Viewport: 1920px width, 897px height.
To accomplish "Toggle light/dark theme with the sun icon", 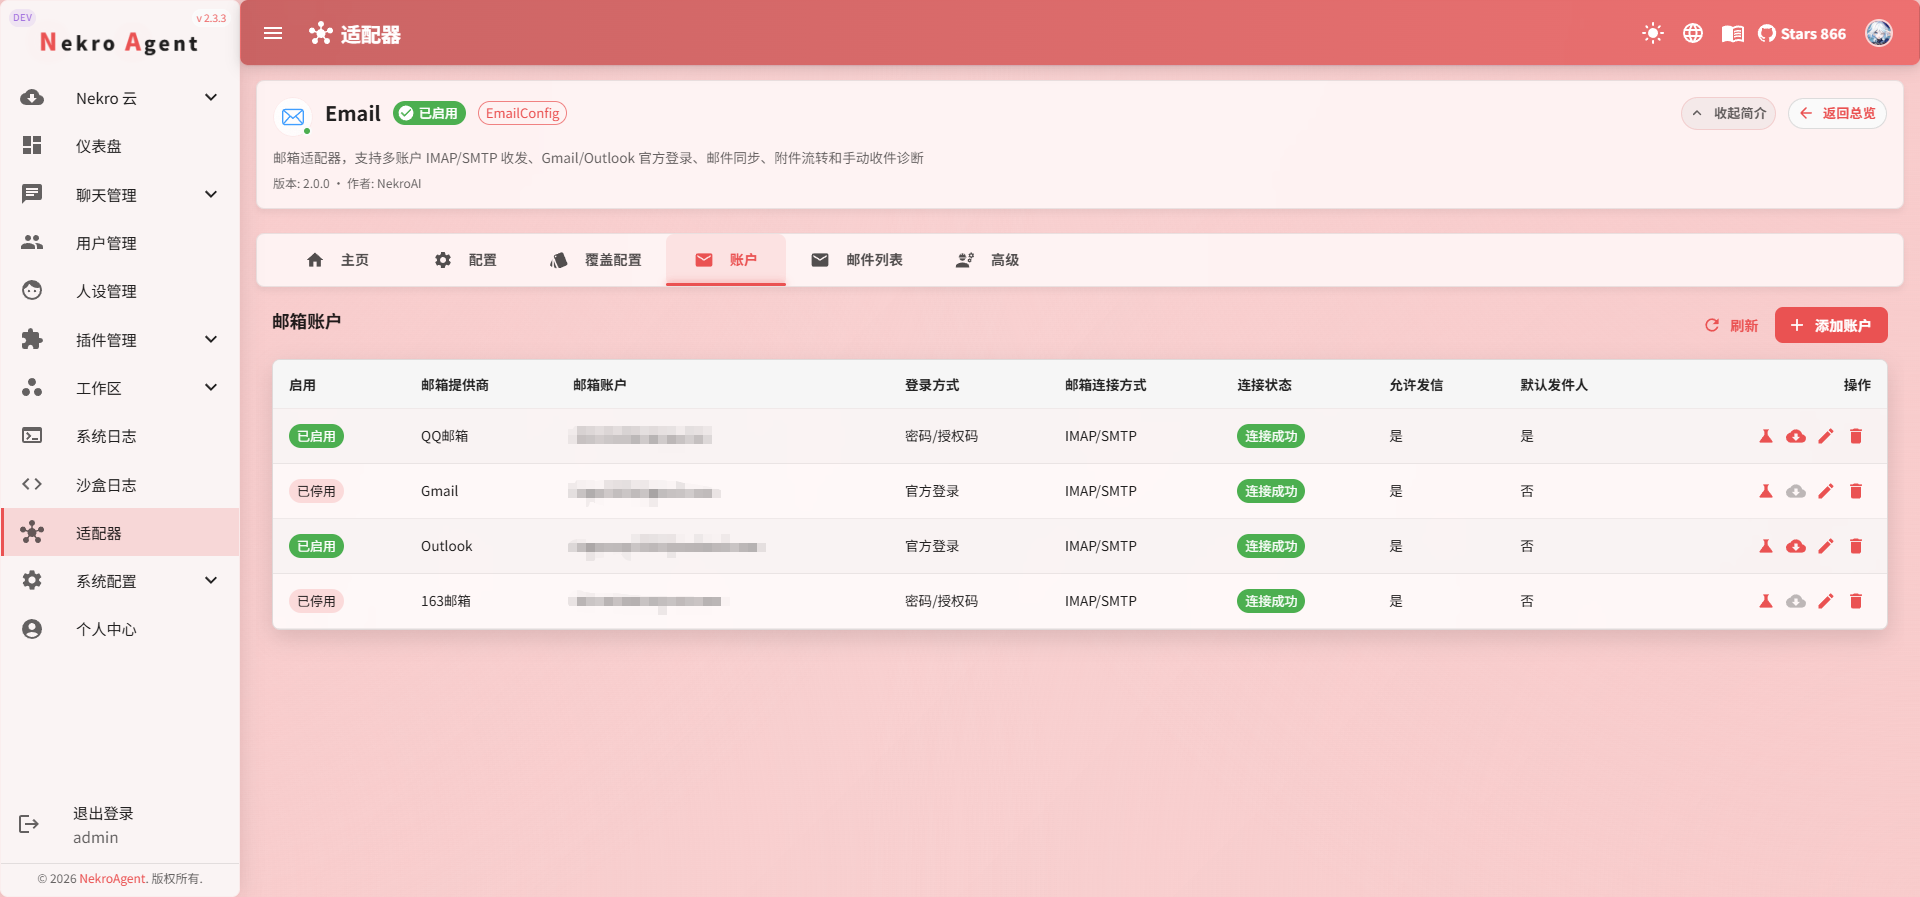I will 1653,33.
